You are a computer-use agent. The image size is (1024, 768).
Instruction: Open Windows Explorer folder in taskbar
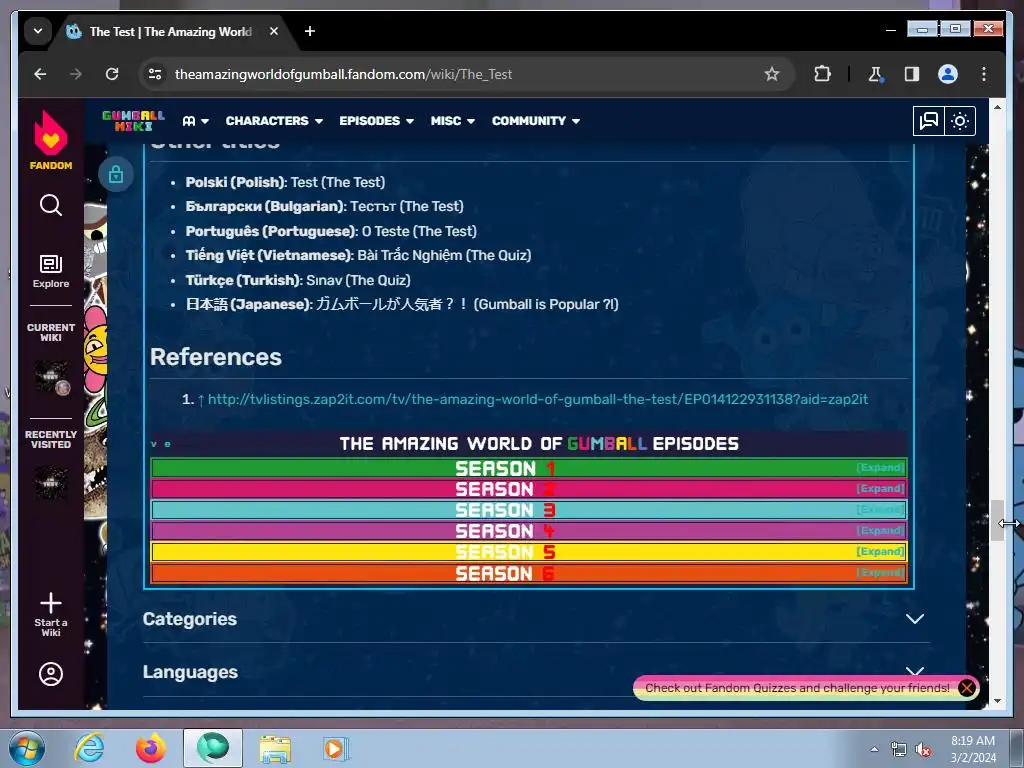275,748
